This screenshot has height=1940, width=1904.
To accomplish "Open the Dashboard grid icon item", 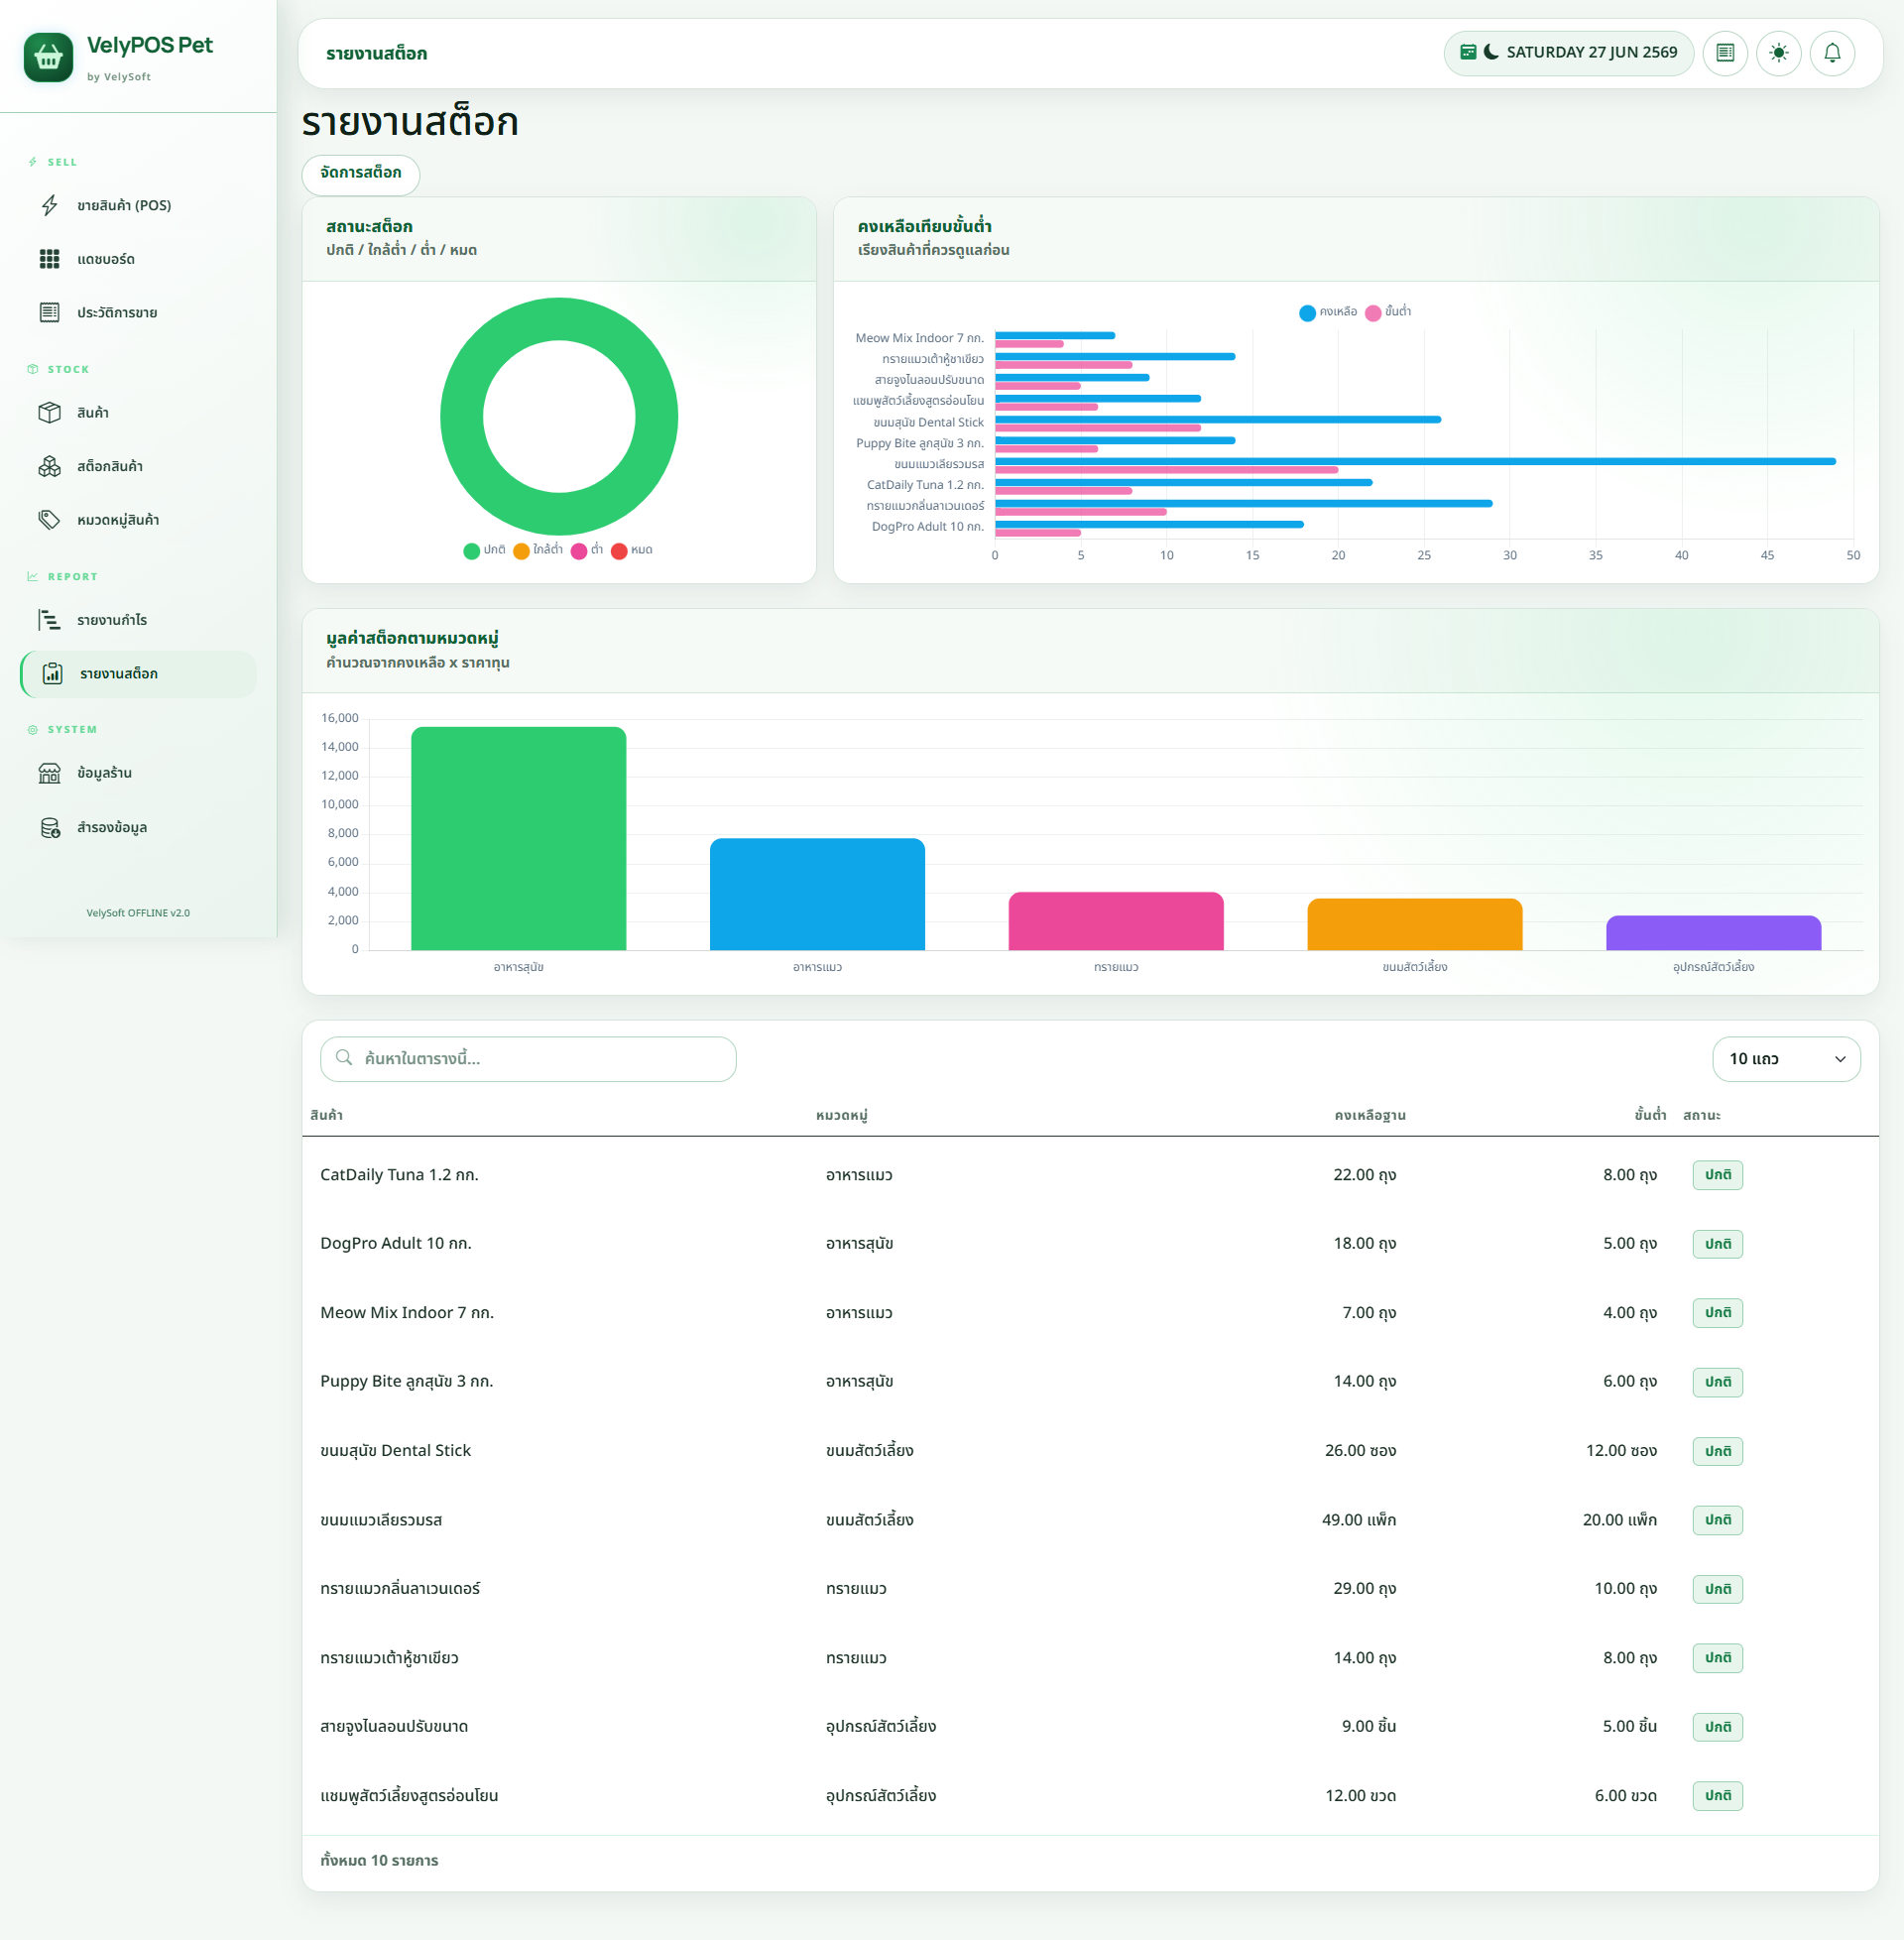I will pyautogui.click(x=138, y=259).
